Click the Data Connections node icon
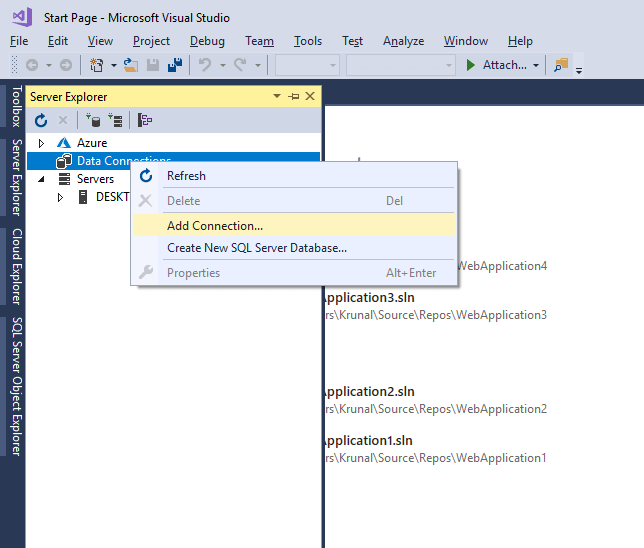This screenshot has width=644, height=548. [x=64, y=161]
